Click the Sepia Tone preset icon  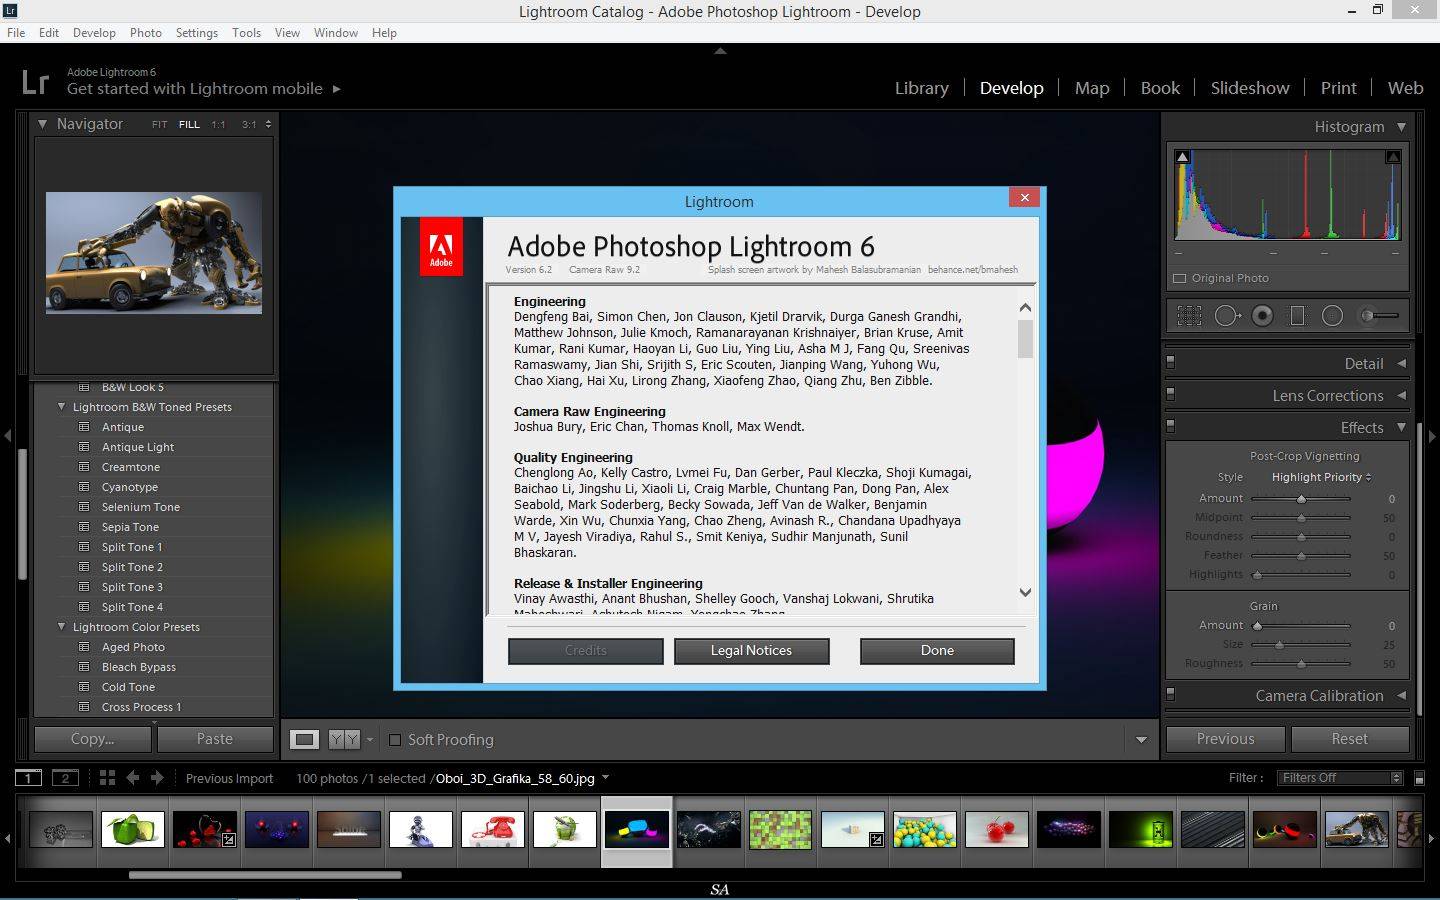pyautogui.click(x=84, y=527)
